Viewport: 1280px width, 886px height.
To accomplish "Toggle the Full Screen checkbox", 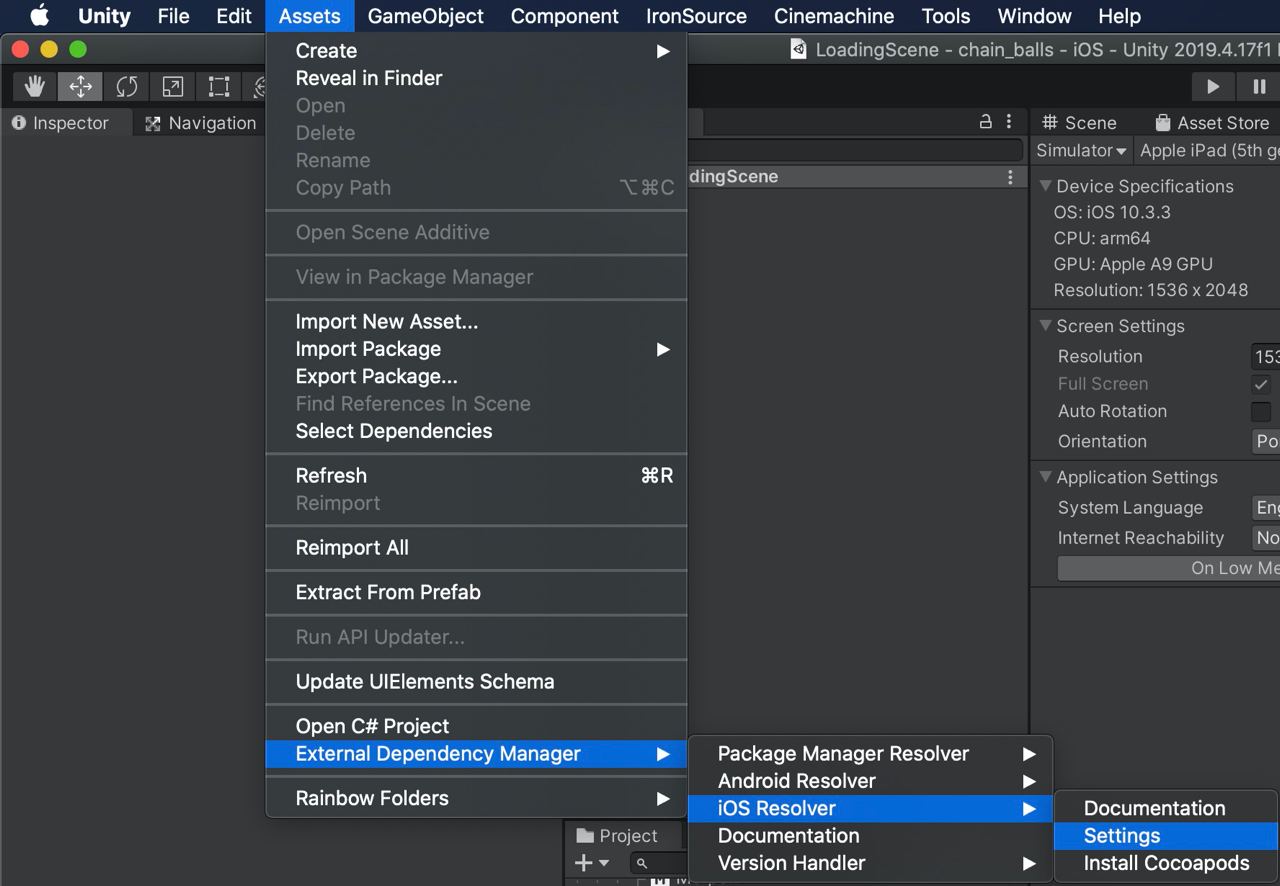I will click(x=1261, y=384).
